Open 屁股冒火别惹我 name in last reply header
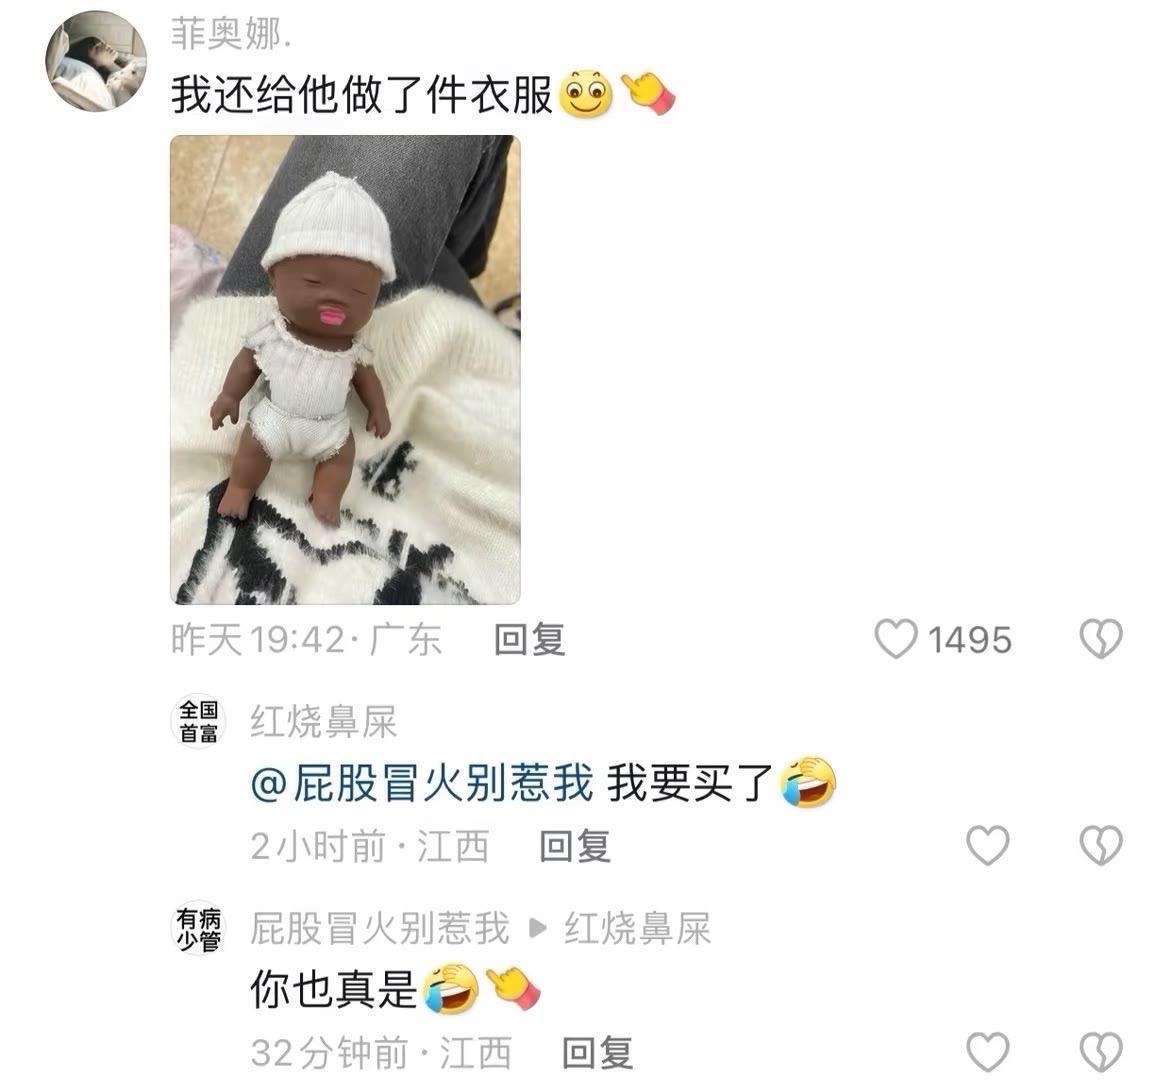The image size is (1172, 1080). pos(380,928)
